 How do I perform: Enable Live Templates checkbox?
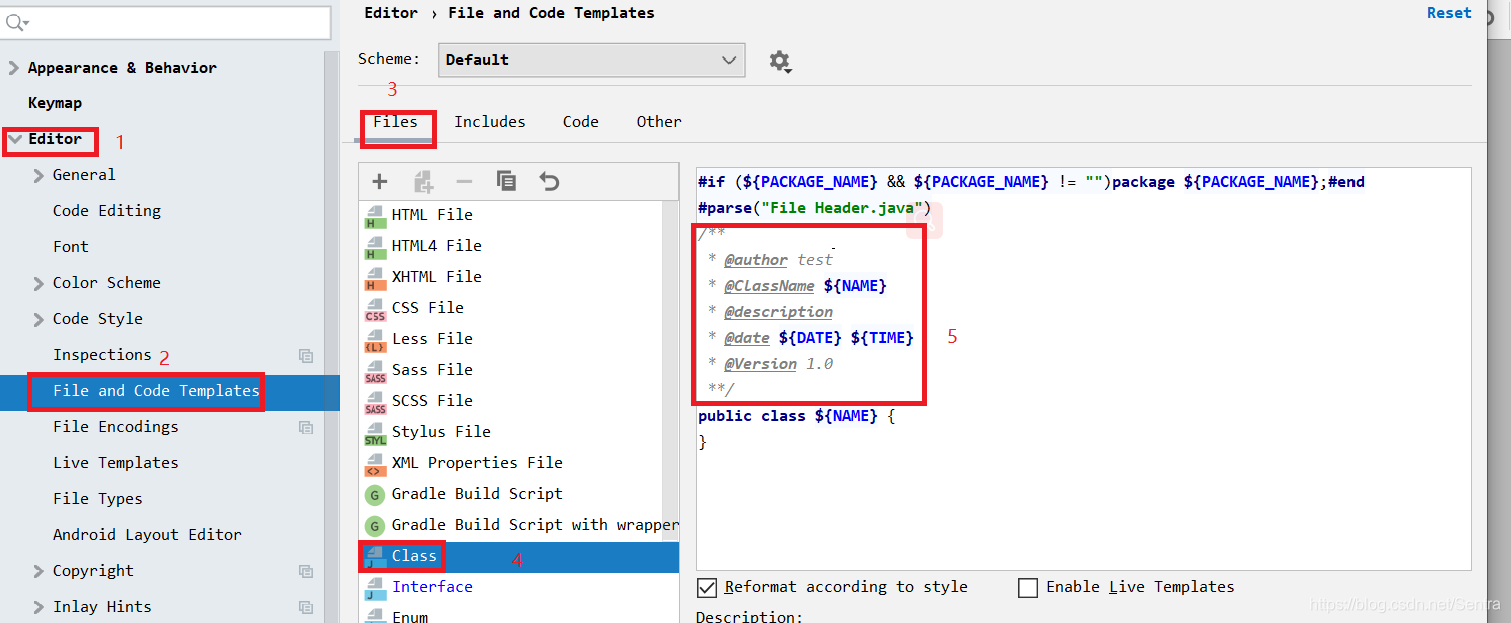coord(1028,587)
